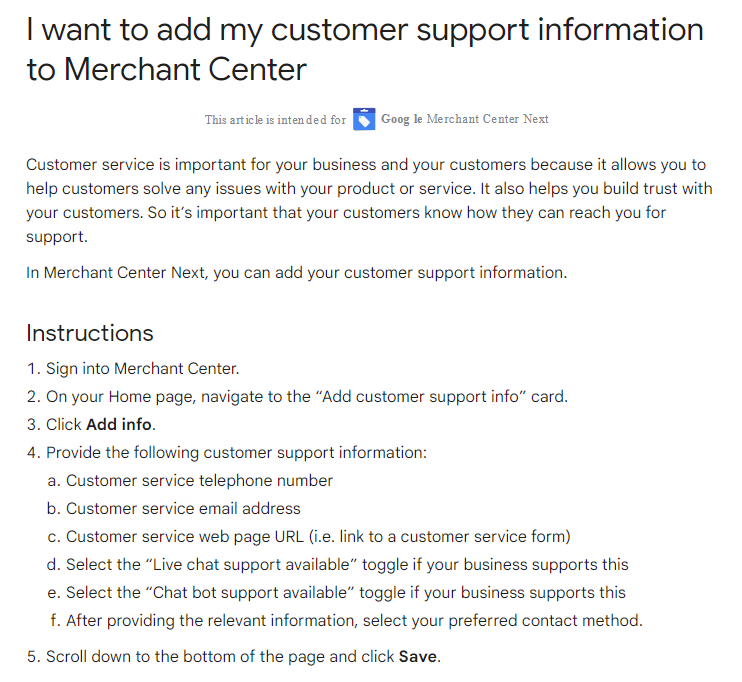
Task: Click the article title heading
Action: [x=365, y=49]
